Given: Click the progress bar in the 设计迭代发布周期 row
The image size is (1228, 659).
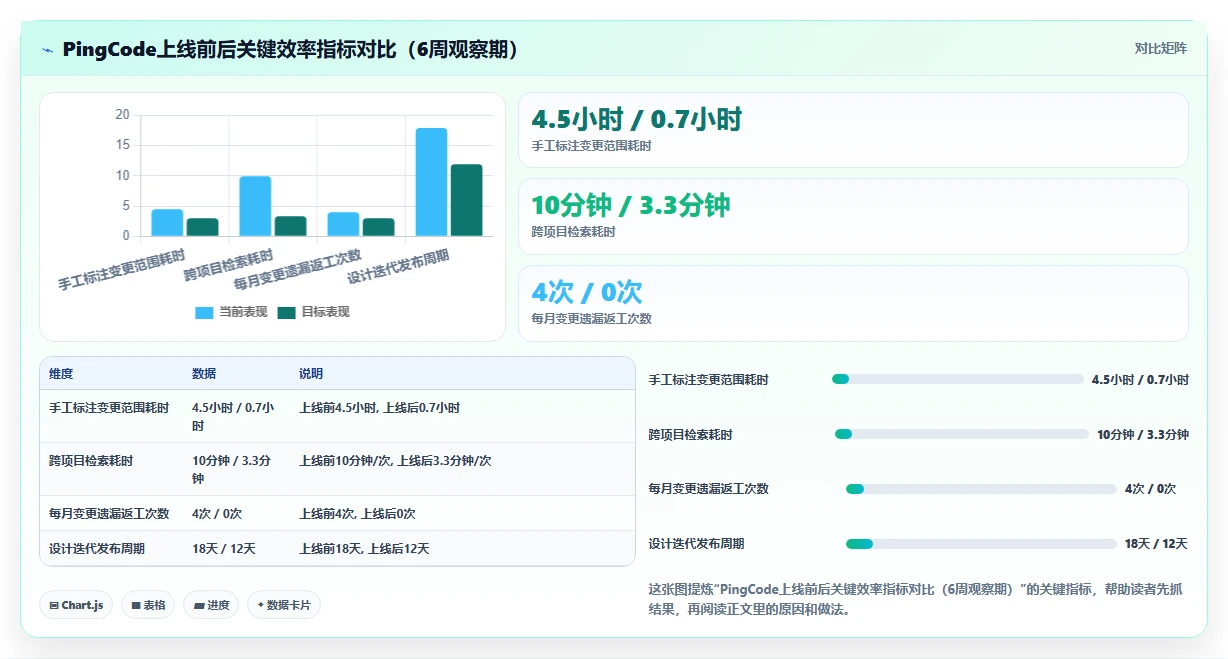Looking at the screenshot, I should point(981,544).
